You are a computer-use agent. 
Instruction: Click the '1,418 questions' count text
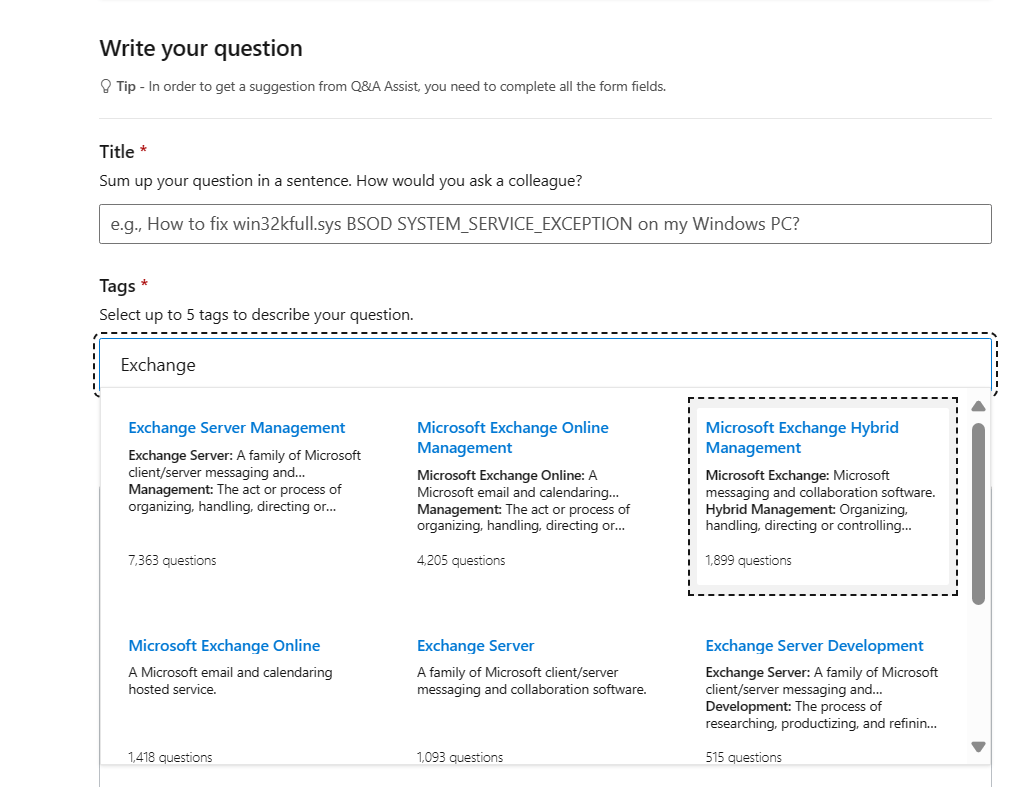pos(170,757)
